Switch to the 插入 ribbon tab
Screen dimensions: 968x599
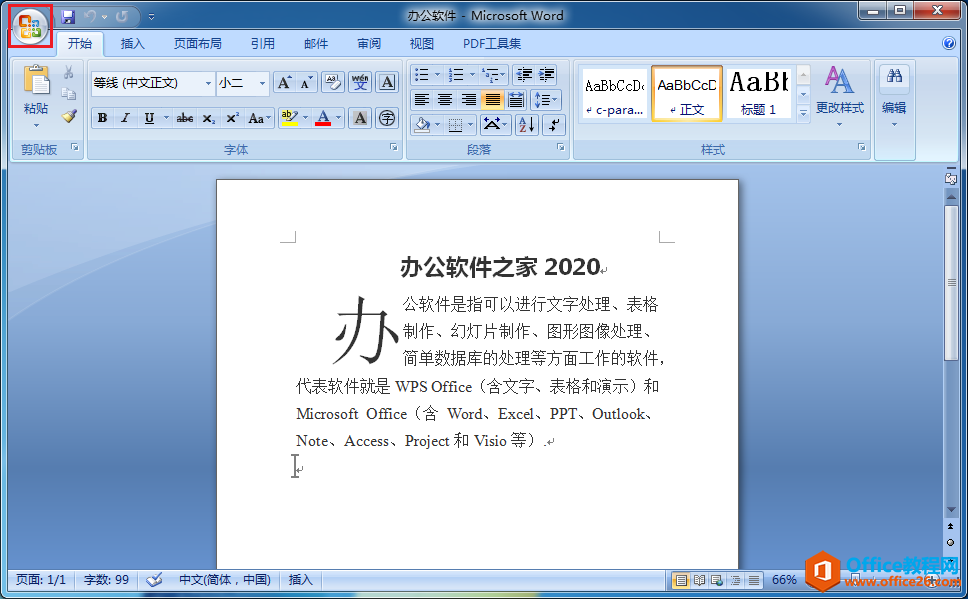pyautogui.click(x=132, y=43)
